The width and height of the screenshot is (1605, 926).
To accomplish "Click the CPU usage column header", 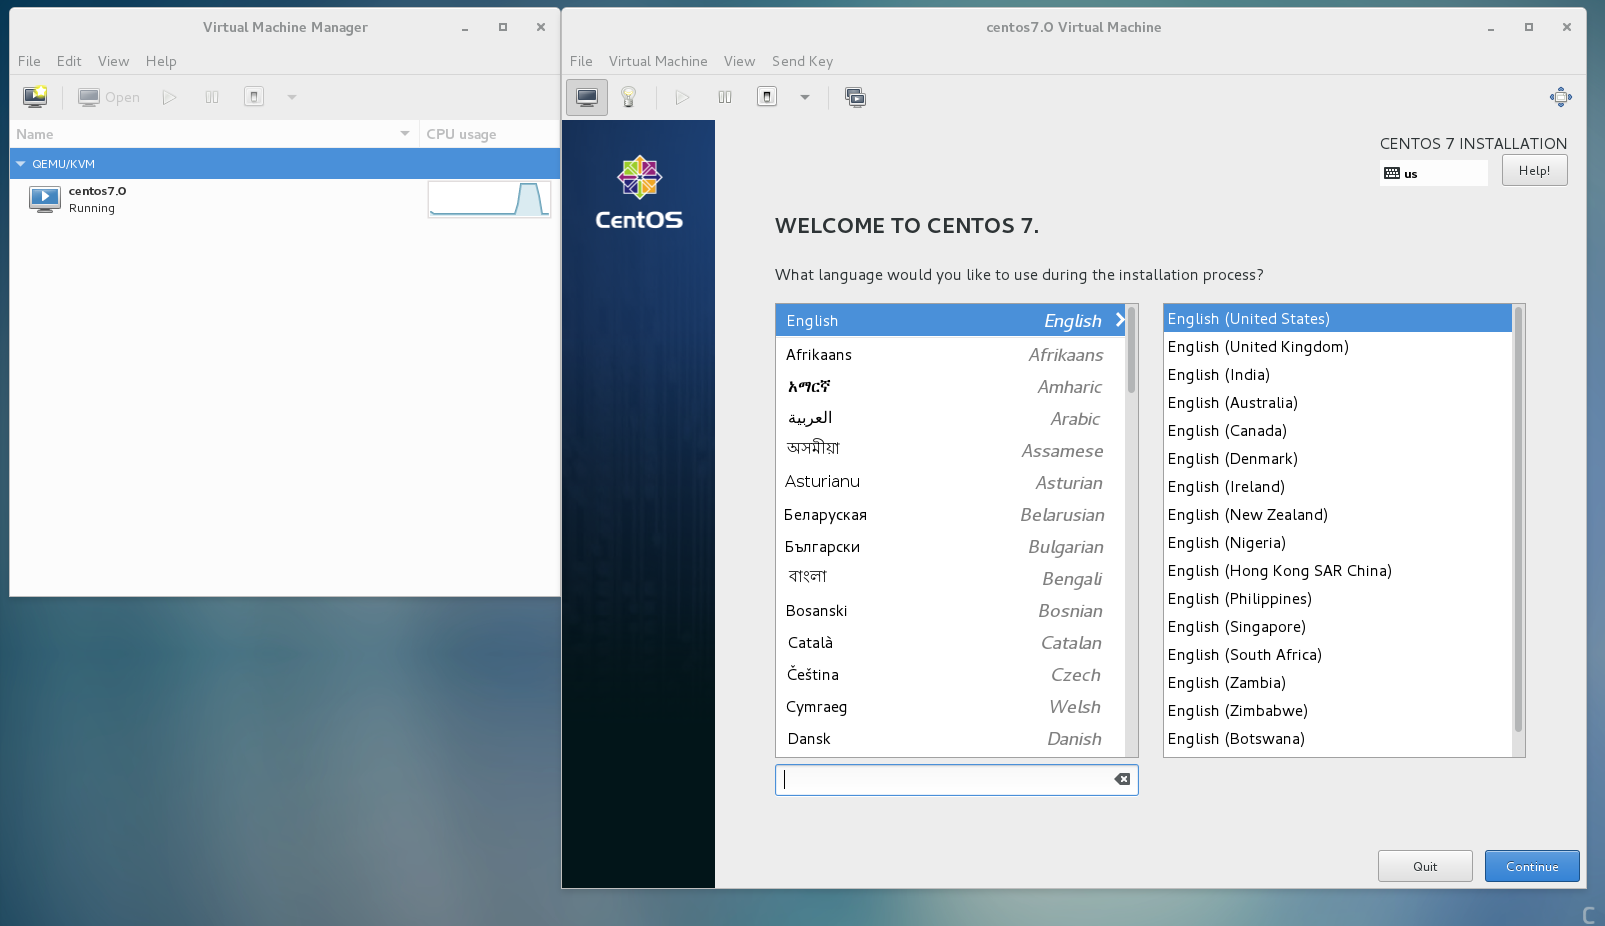I will click(x=489, y=134).
